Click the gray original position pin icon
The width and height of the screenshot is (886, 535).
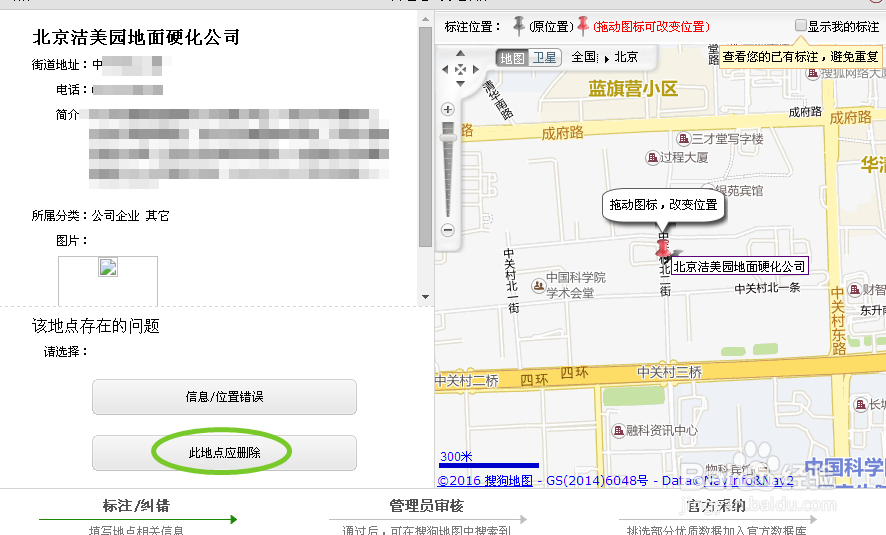pyautogui.click(x=518, y=25)
